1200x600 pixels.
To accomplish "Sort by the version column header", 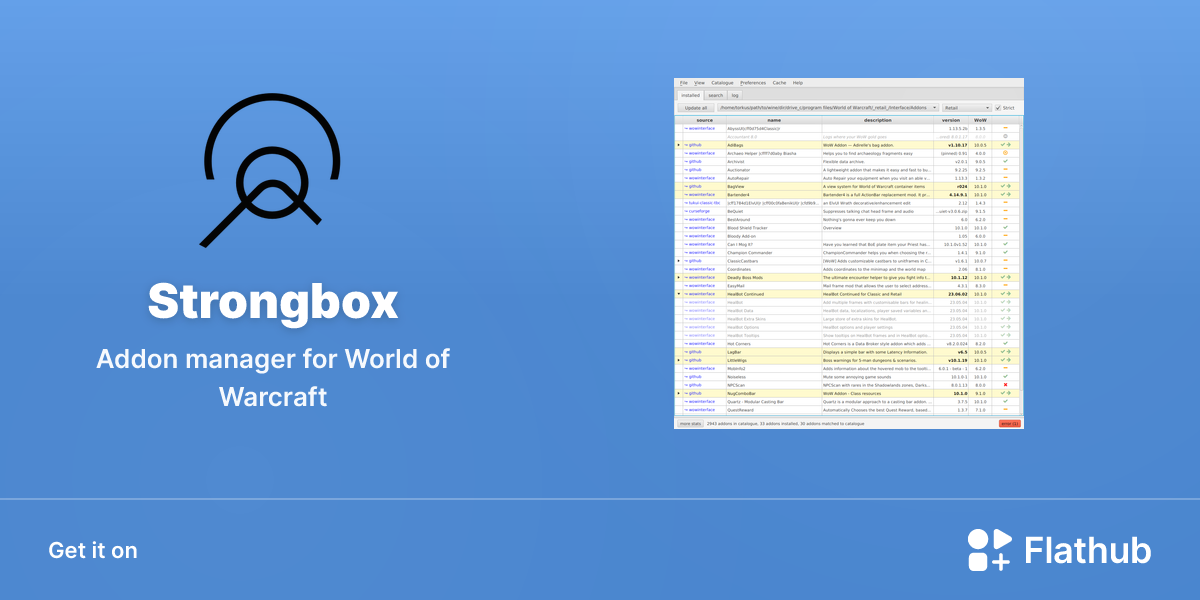I will pos(951,120).
